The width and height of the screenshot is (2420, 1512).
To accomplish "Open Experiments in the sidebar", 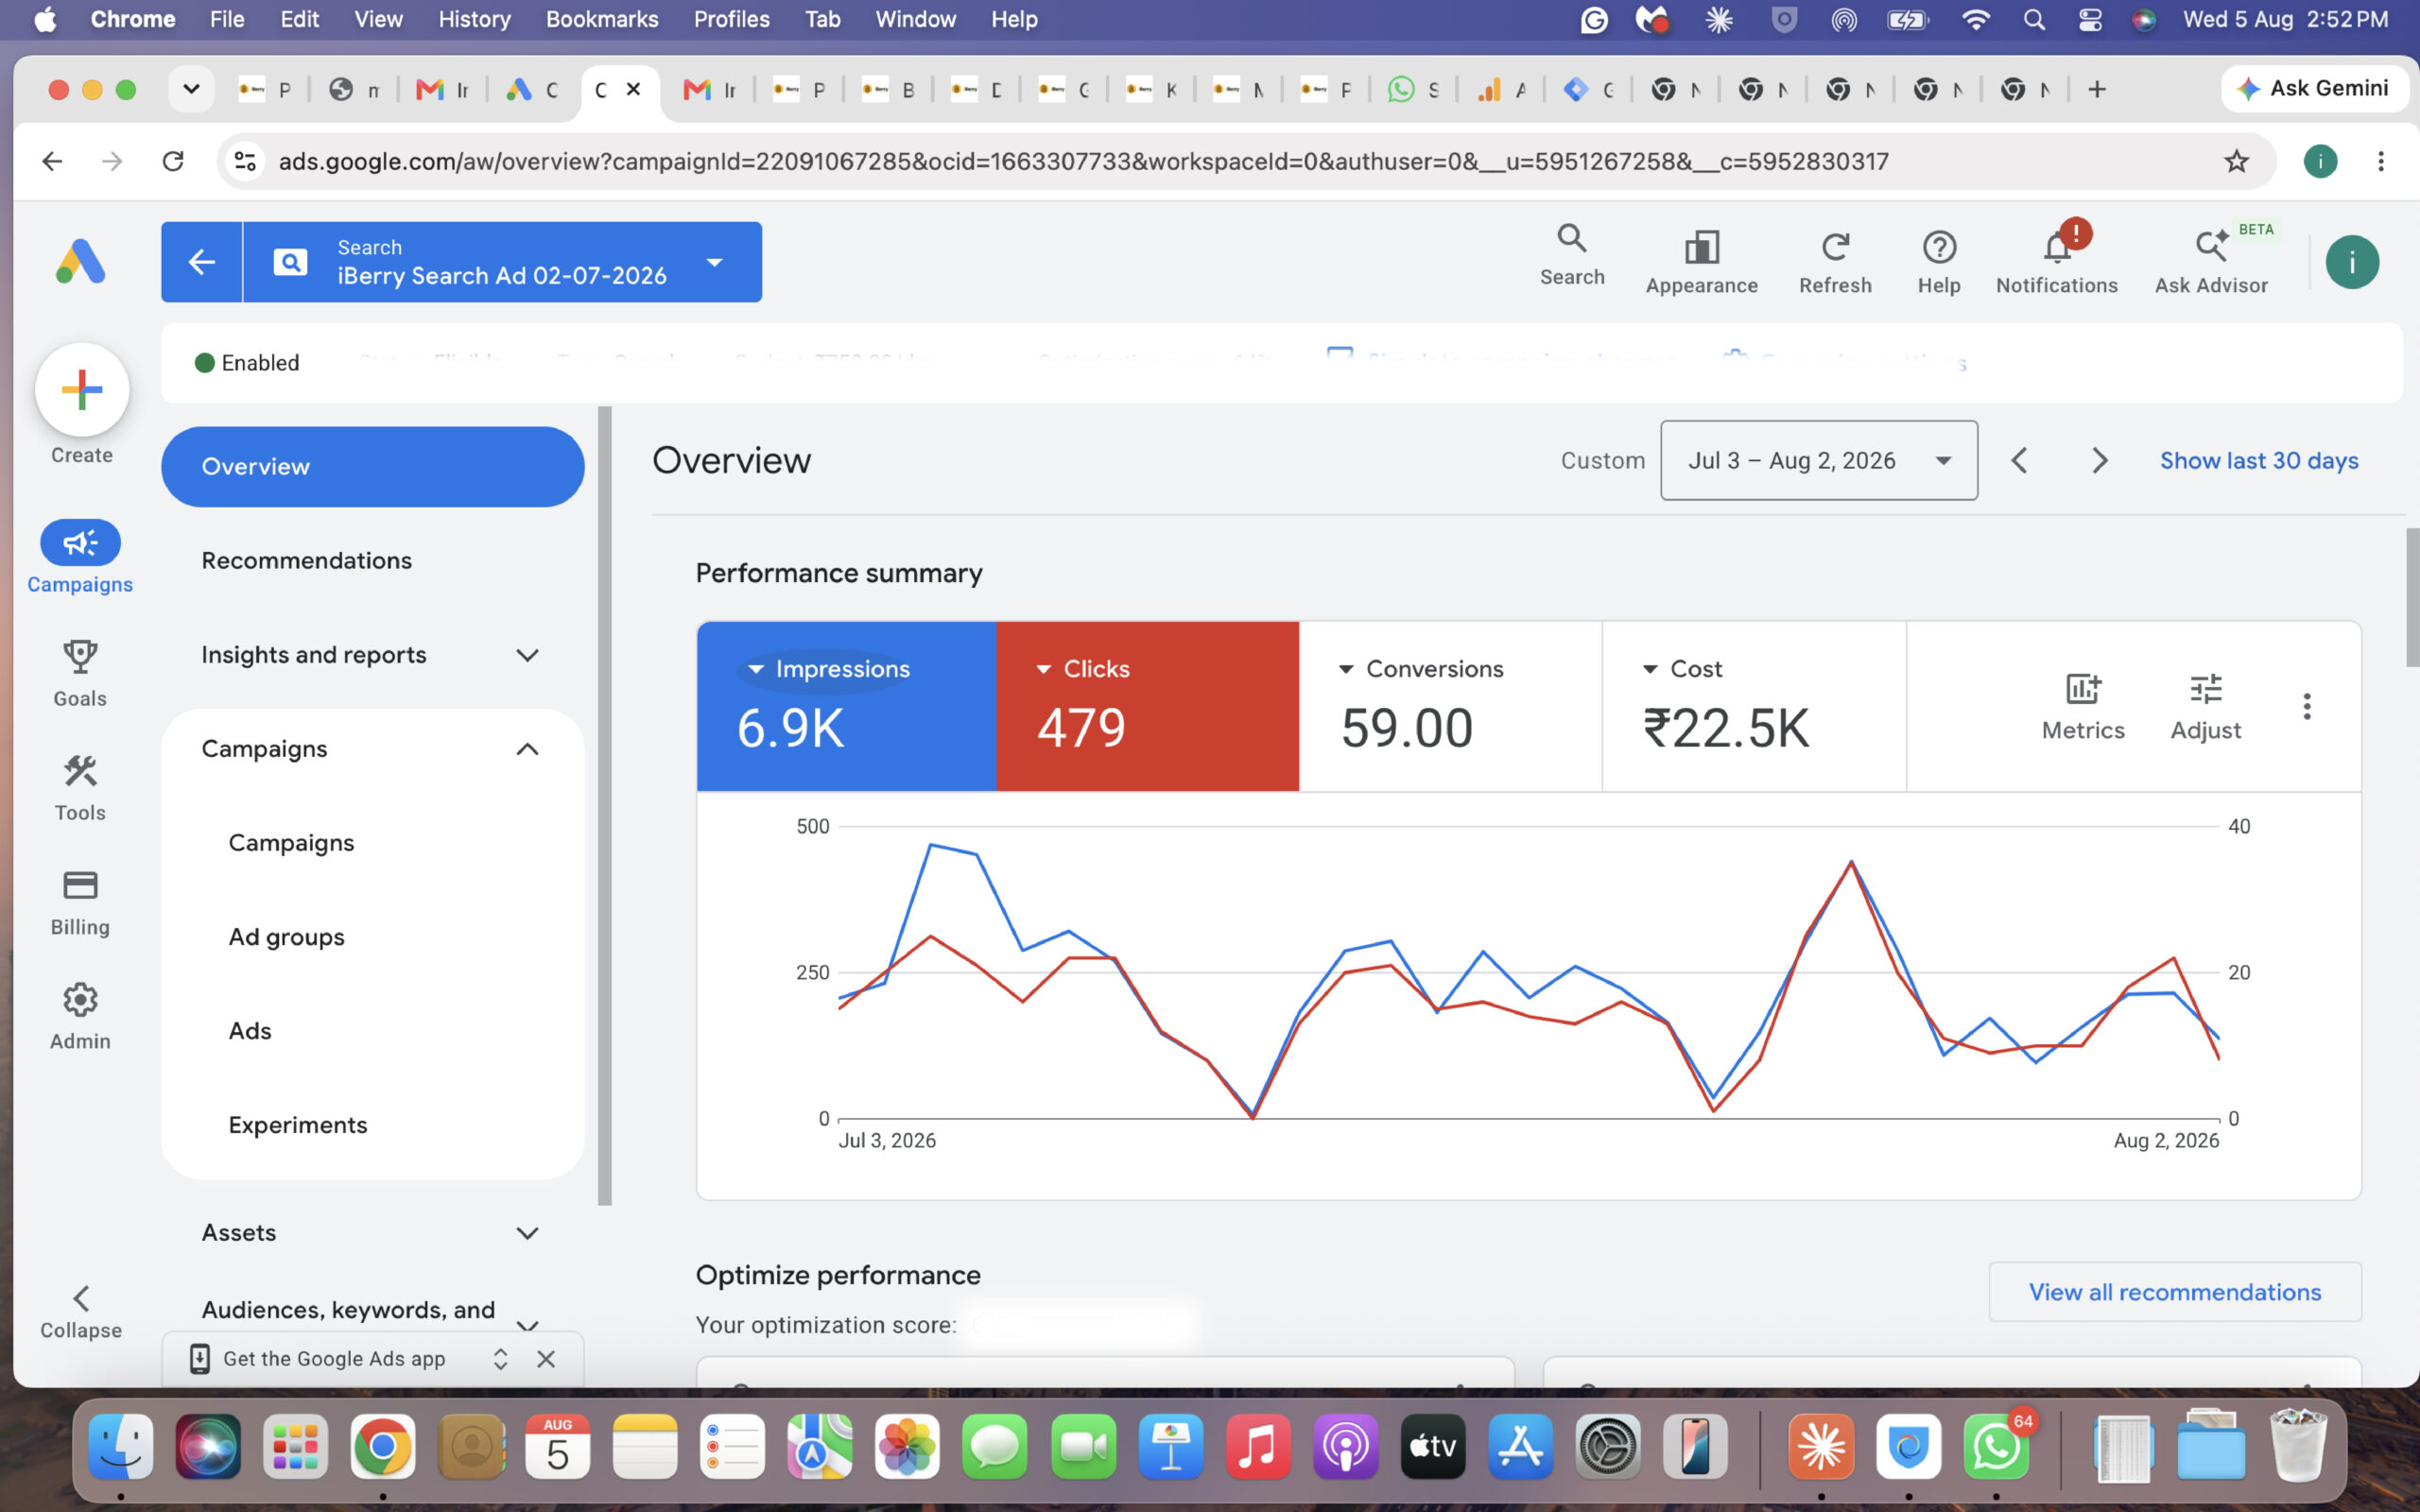I will (x=298, y=1125).
